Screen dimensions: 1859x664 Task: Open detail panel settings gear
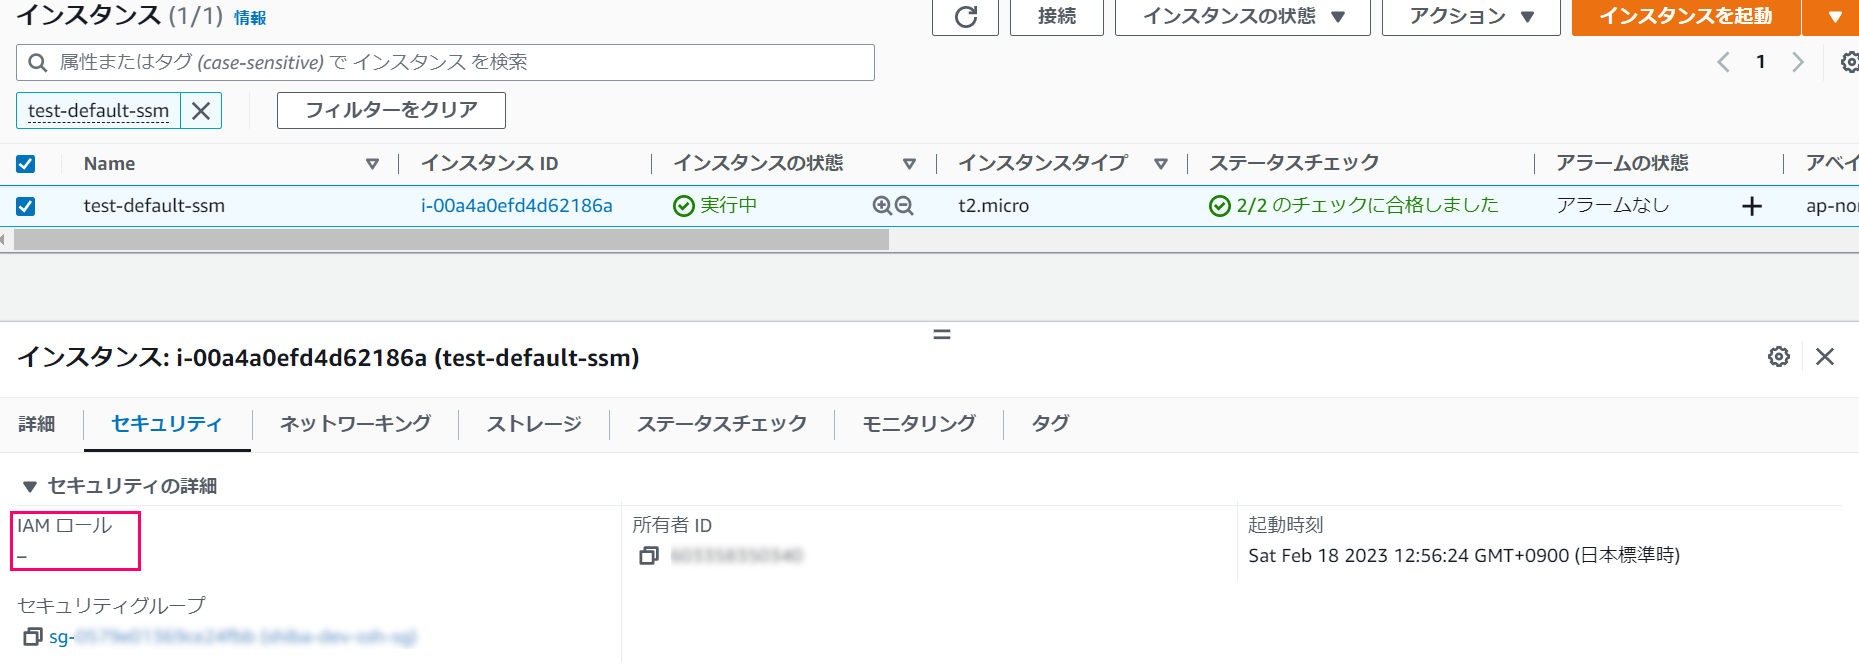[x=1778, y=357]
